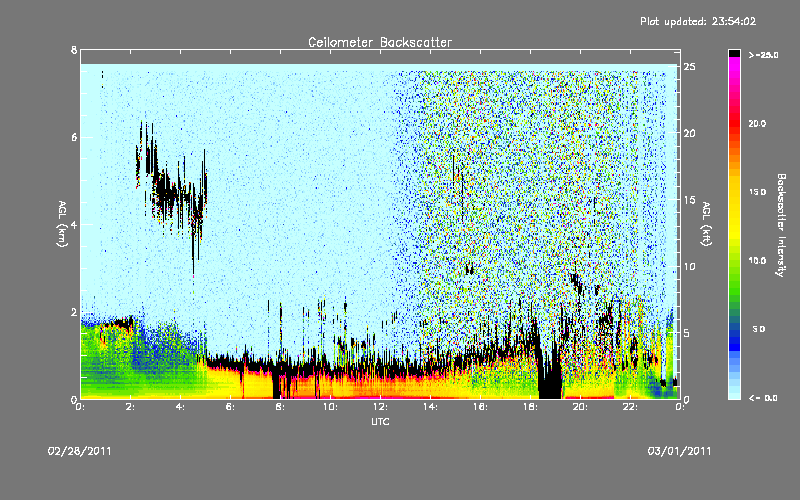Image resolution: width=800 pixels, height=500 pixels.
Task: Click the '6' tick on left km axis
Action: (74, 137)
